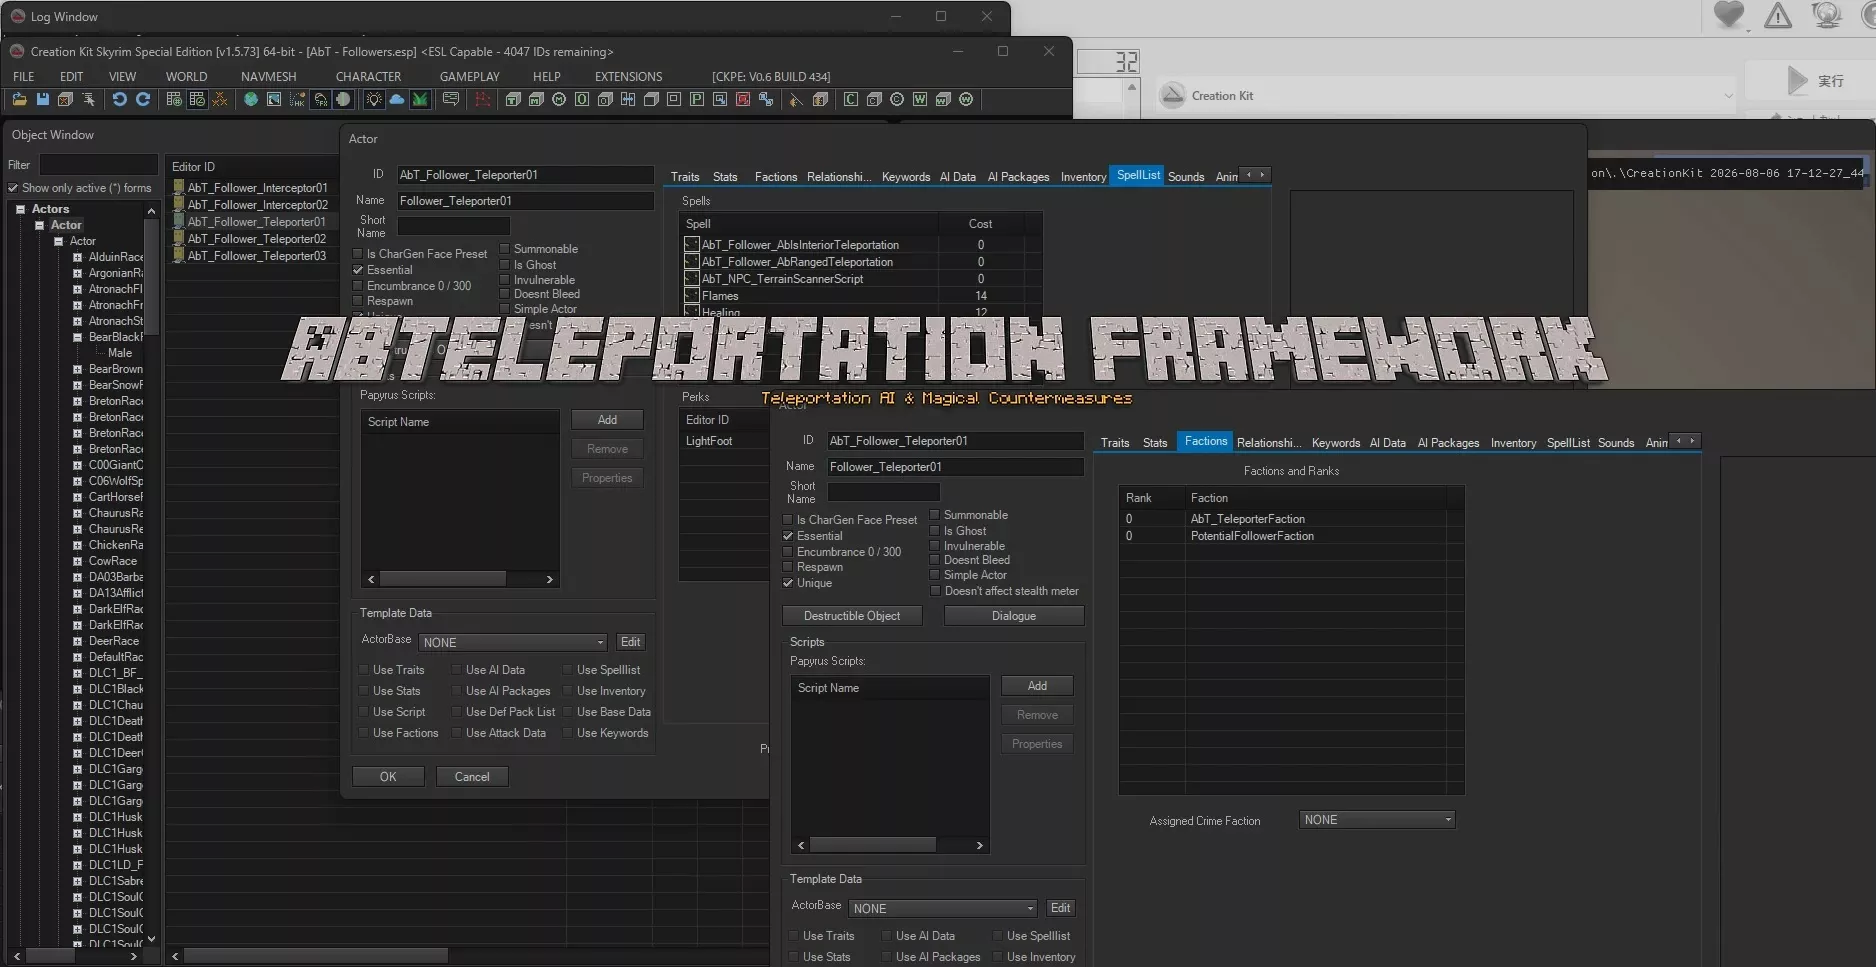Click the blue floppy save icon

[42, 99]
